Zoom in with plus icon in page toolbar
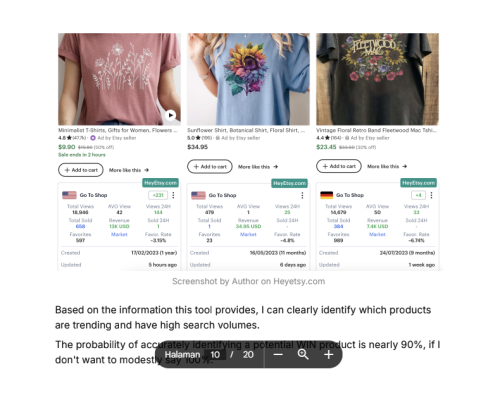 (x=328, y=355)
